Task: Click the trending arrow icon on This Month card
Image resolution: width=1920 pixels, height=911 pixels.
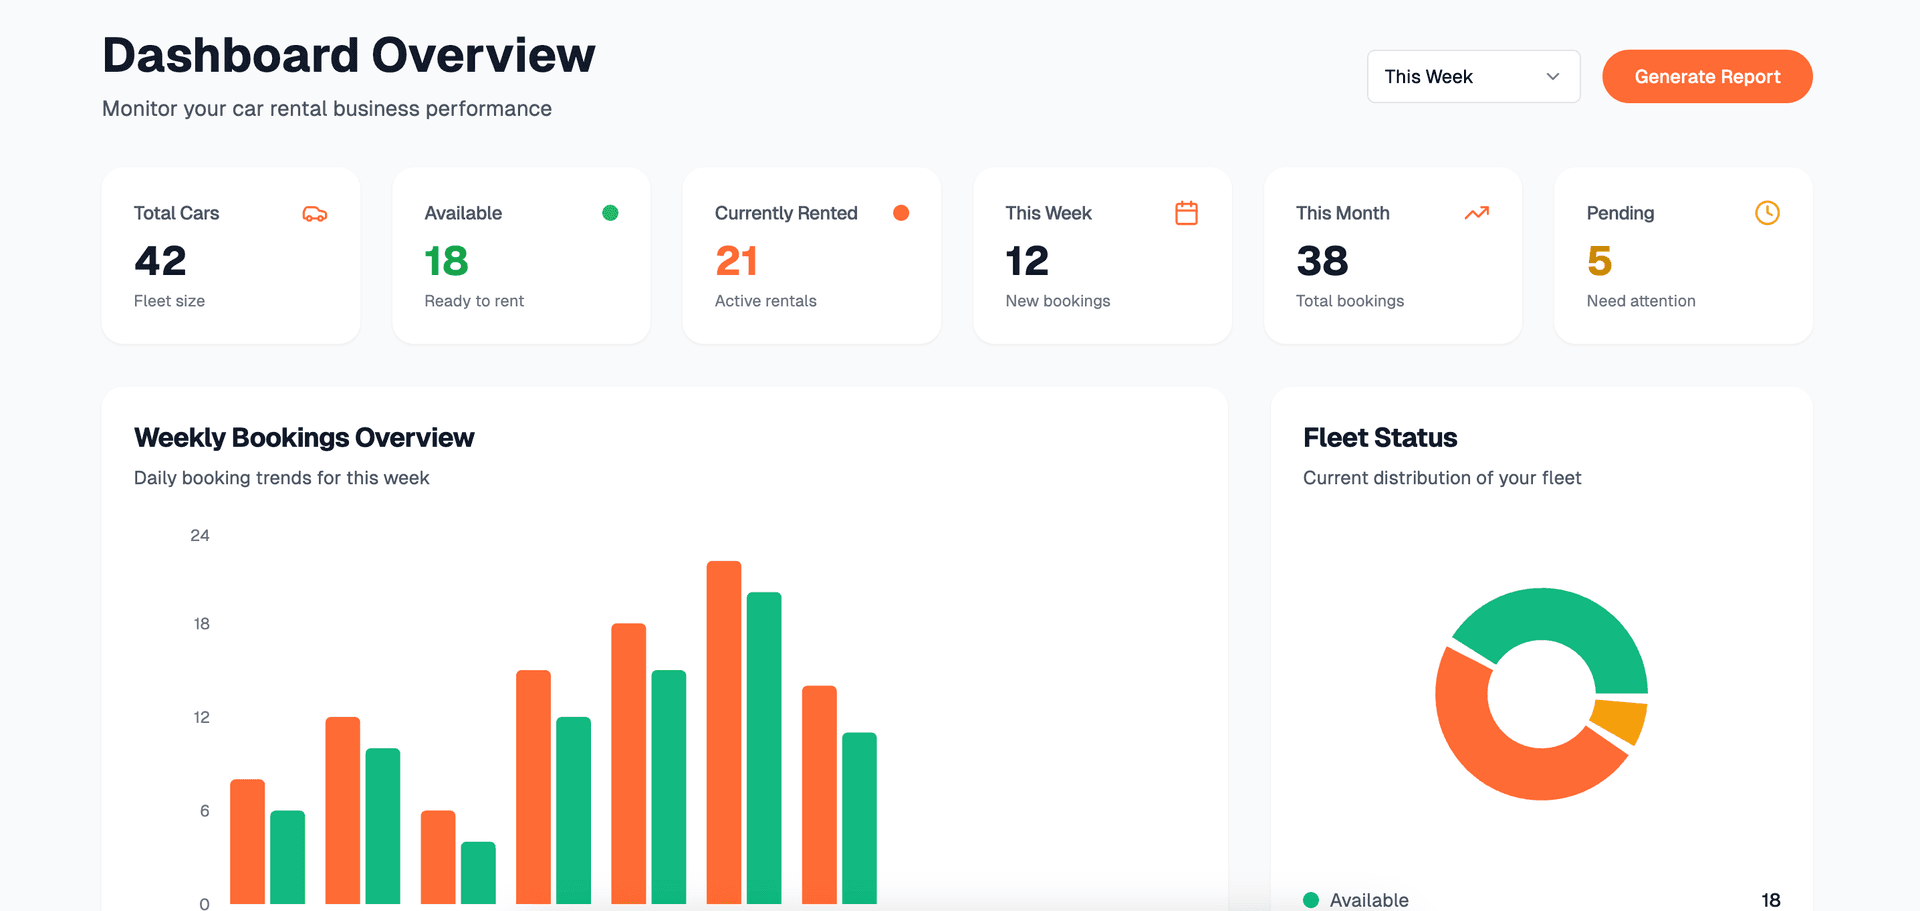Action: tap(1476, 213)
